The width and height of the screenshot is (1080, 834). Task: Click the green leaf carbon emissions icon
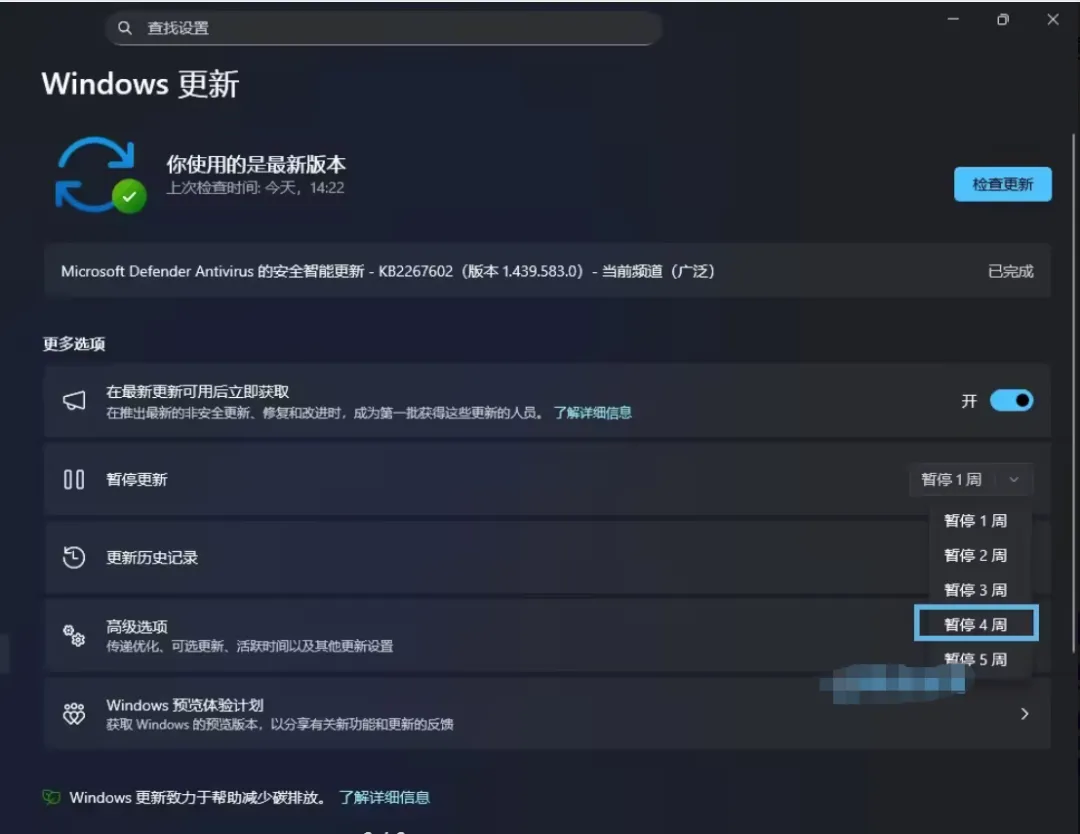pos(52,797)
